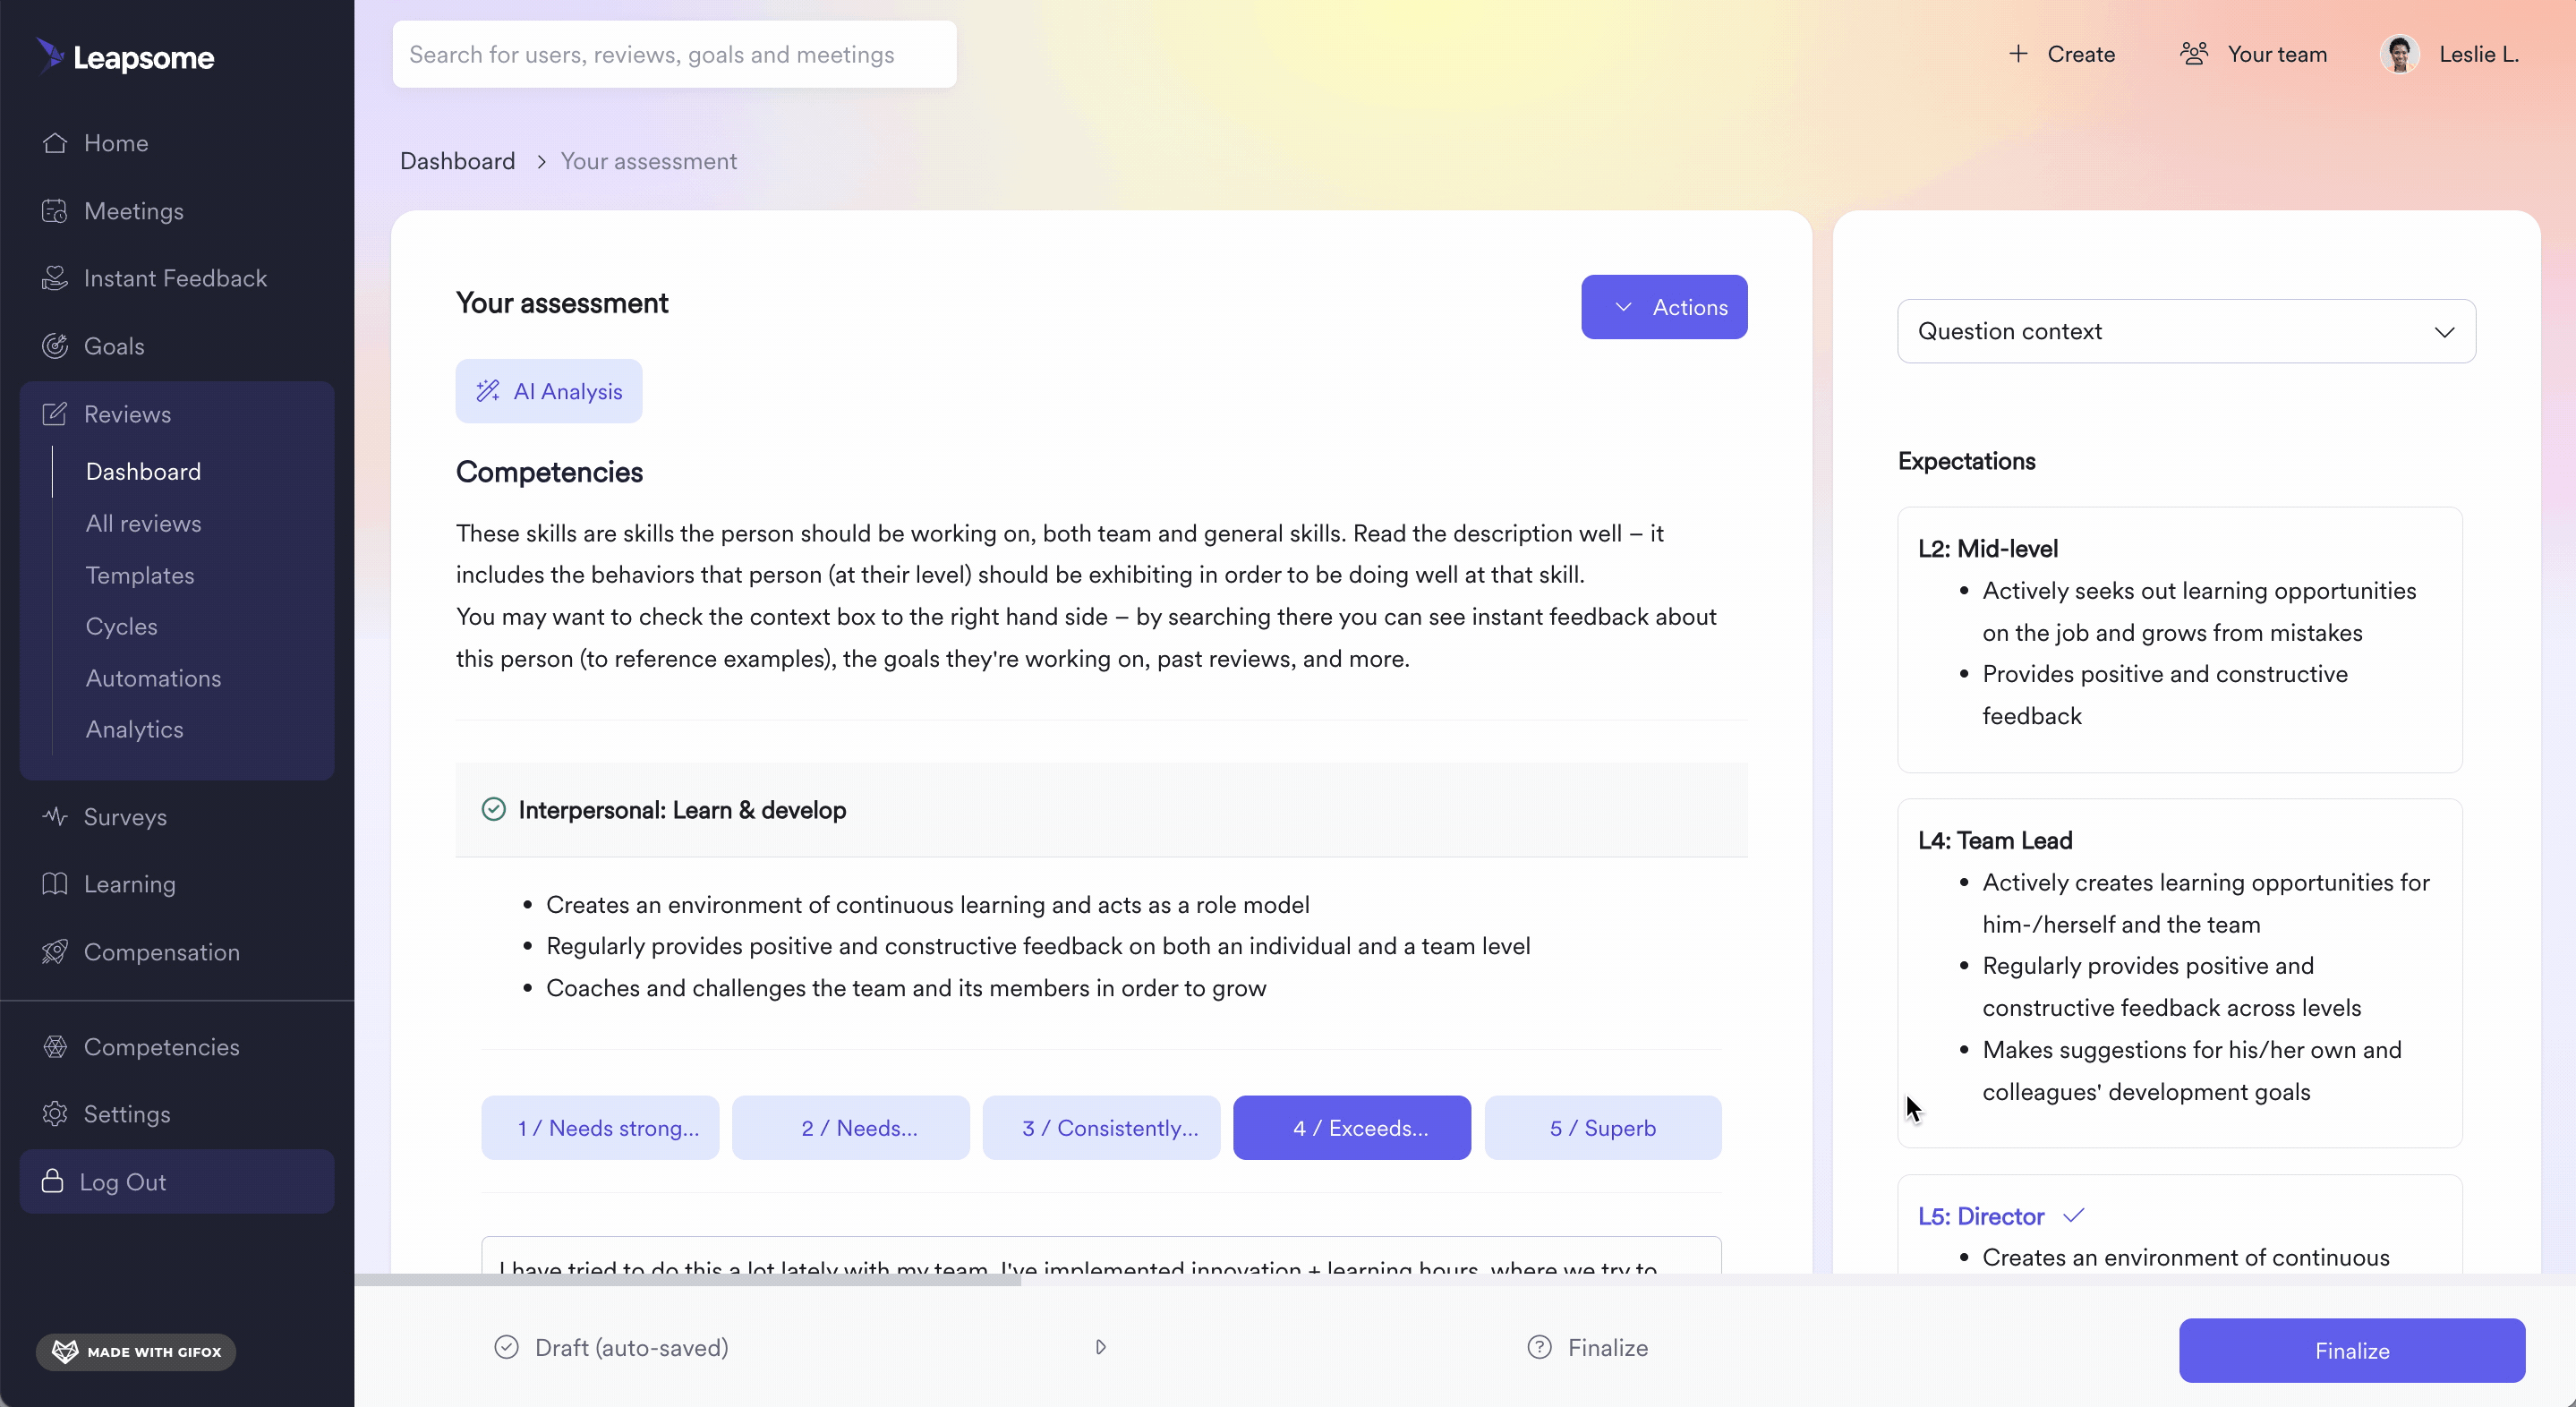Viewport: 2576px width, 1407px height.
Task: Select rating 1 / Needs strong
Action: click(x=600, y=1128)
